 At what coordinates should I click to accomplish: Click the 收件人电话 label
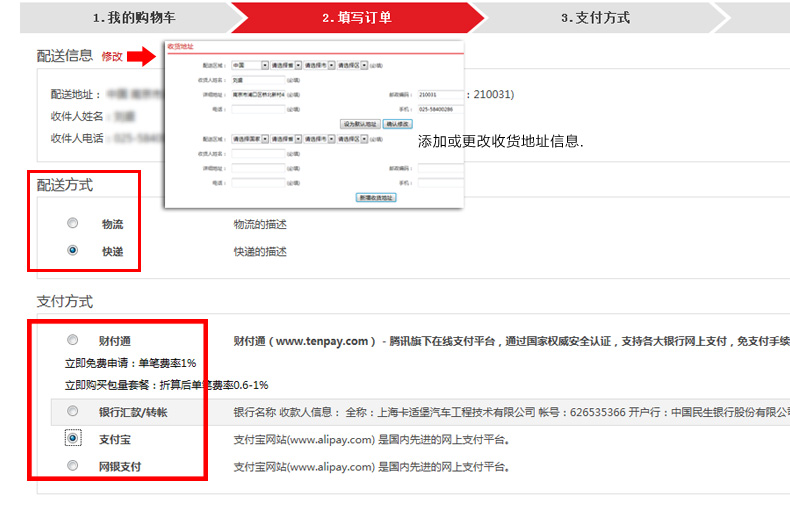[x=77, y=138]
